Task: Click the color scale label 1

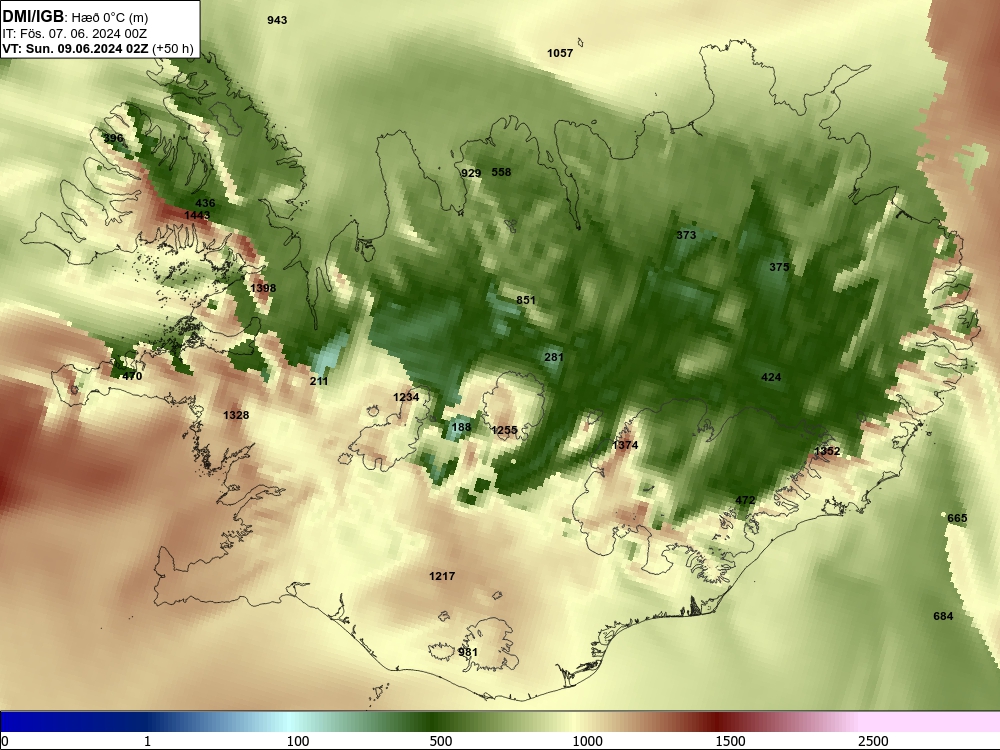Action: click(x=147, y=741)
